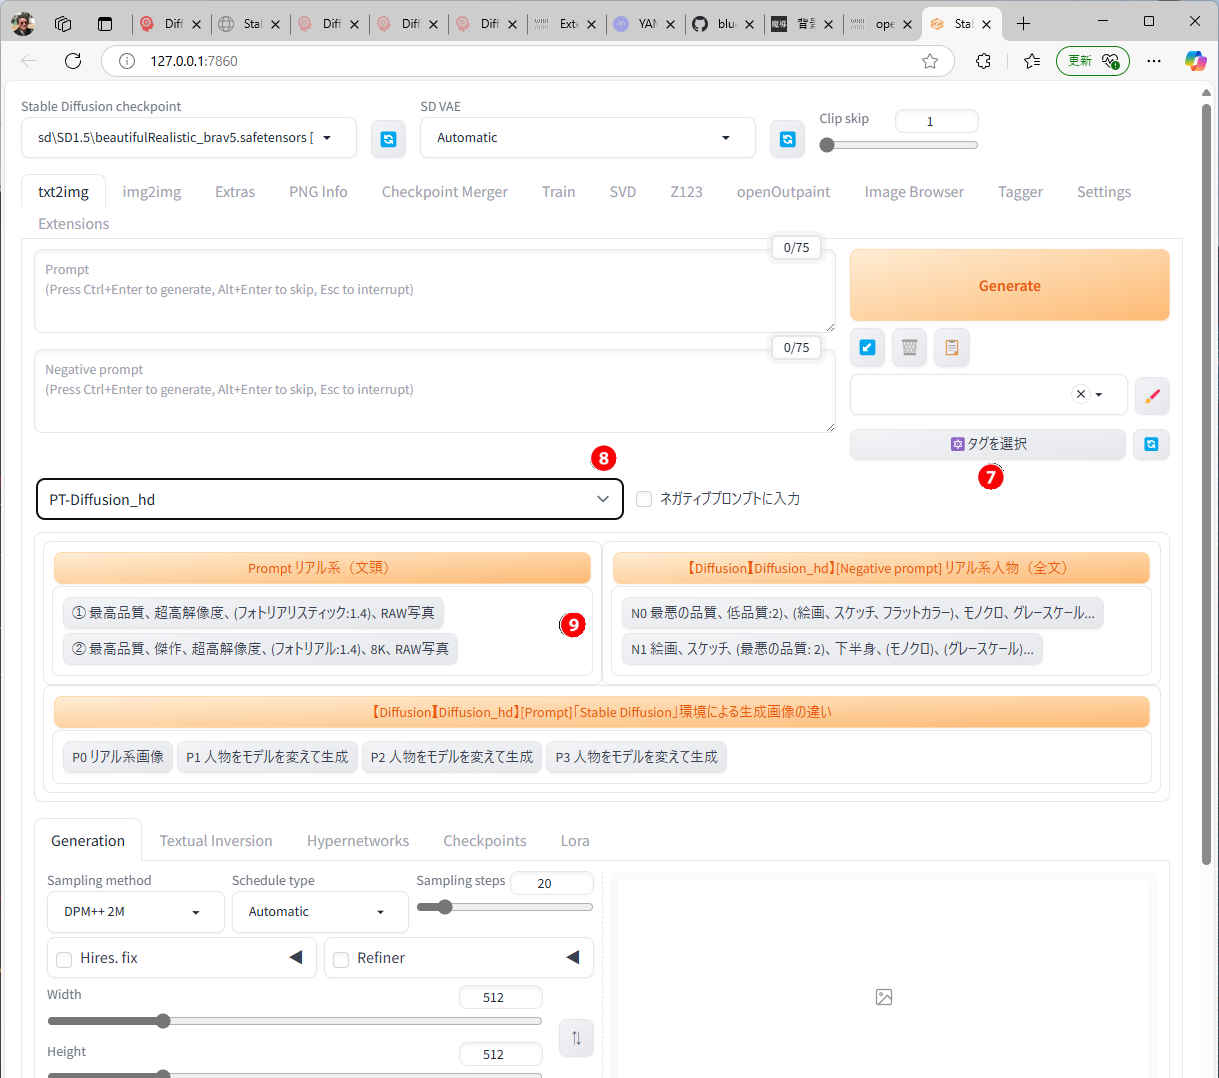Enable the ネガティブプロンプトに入力 checkbox

pyautogui.click(x=644, y=499)
